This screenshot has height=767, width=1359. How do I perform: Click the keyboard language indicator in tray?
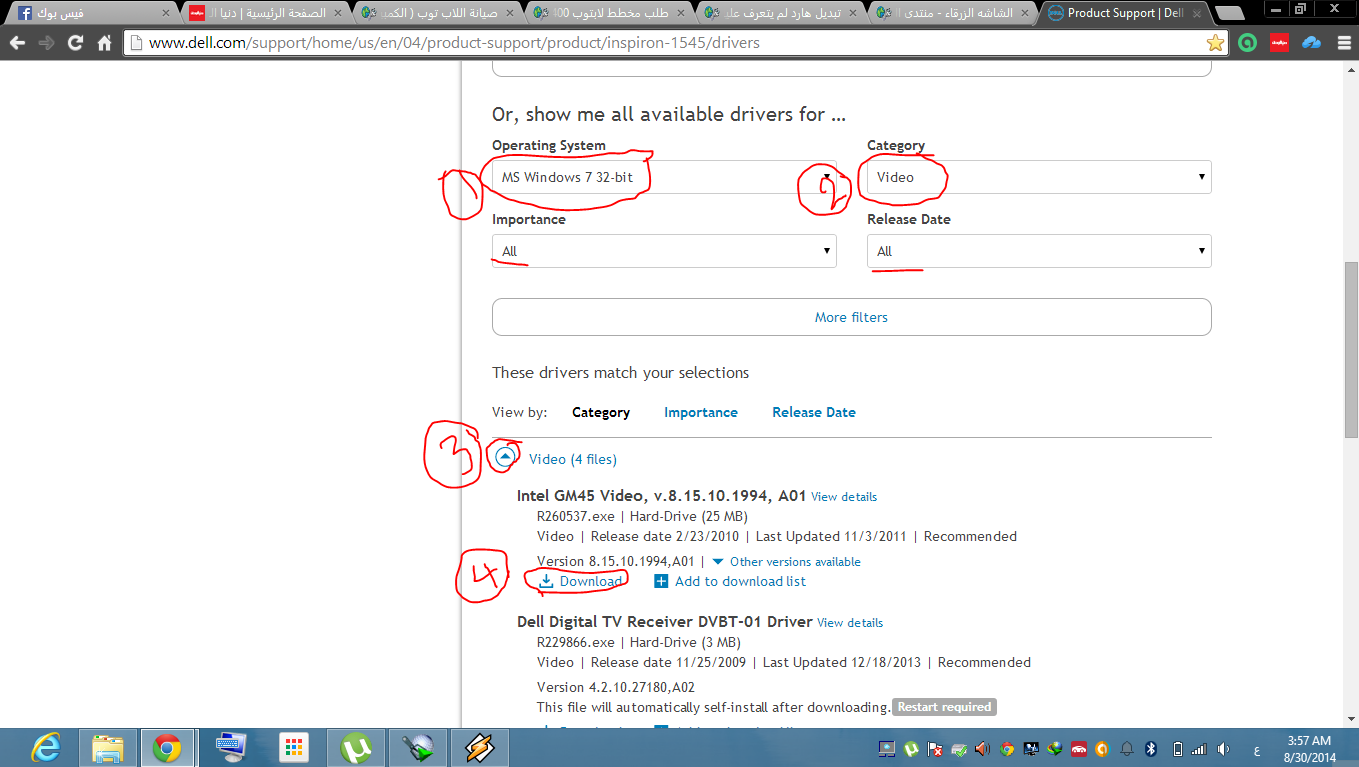[x=1256, y=749]
